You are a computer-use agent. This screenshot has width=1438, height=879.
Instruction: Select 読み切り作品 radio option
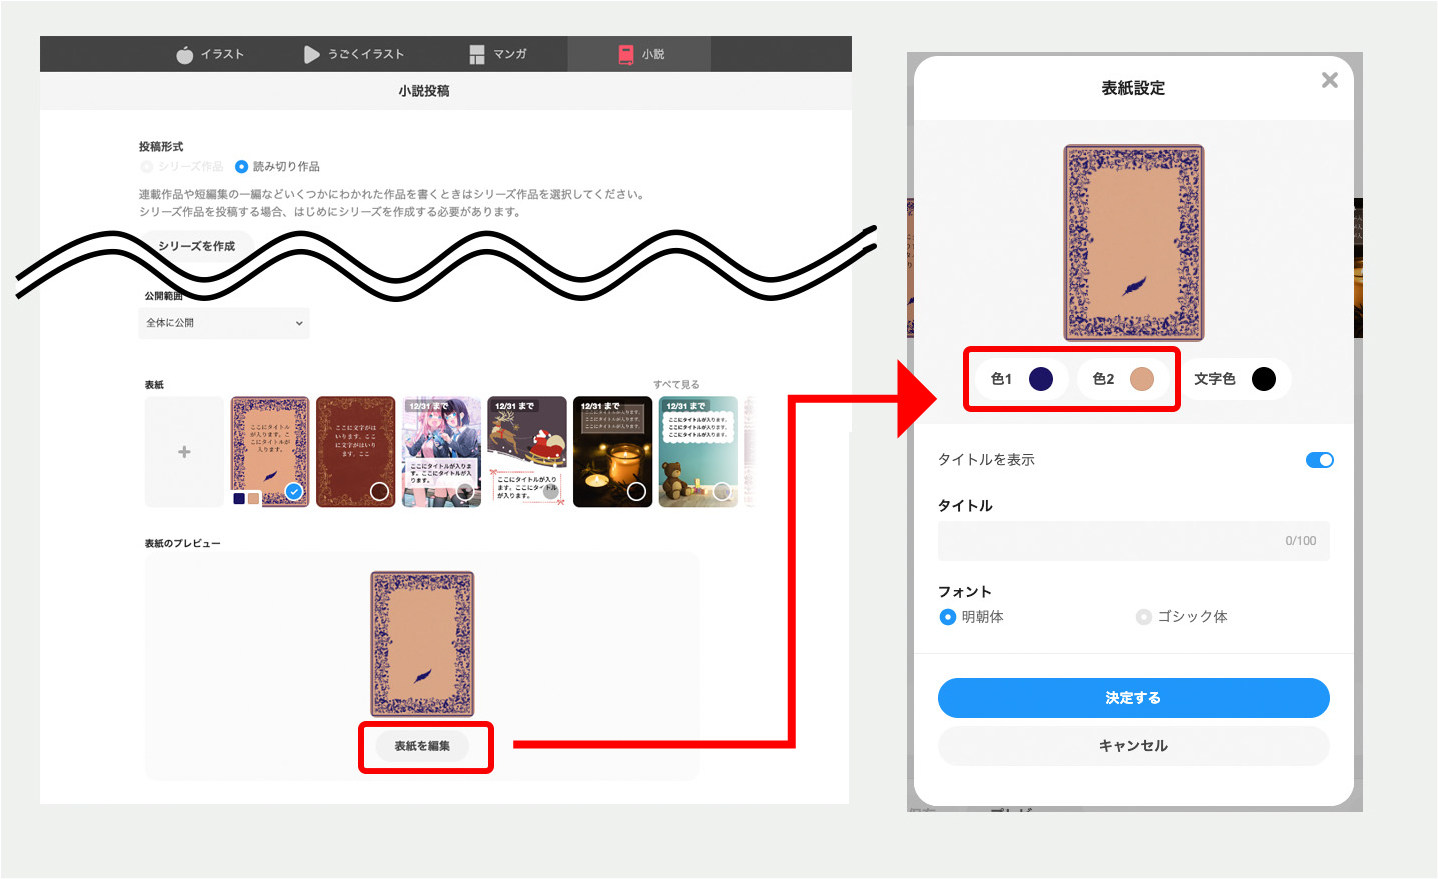241,167
